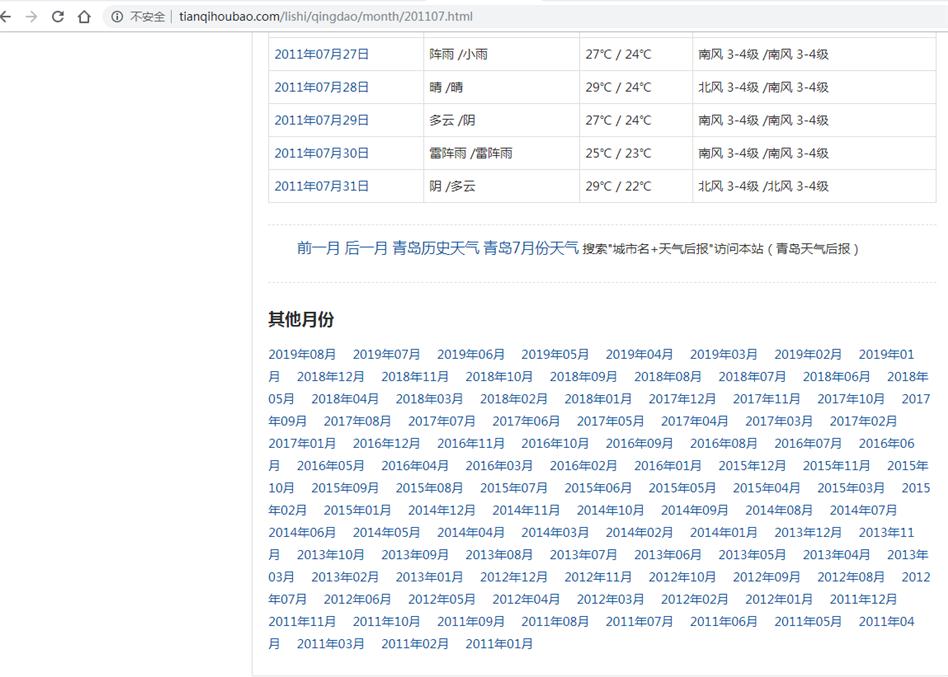Image resolution: width=948 pixels, height=677 pixels.
Task: Open the 2017年12月 month link
Action: [x=683, y=399]
